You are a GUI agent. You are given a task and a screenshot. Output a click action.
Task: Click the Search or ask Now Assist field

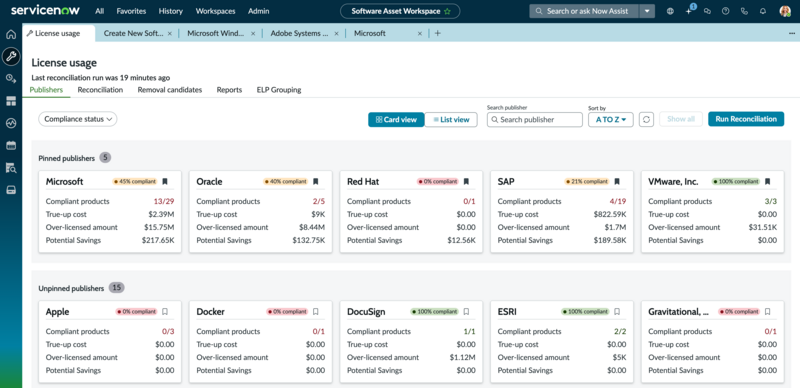[x=584, y=11]
